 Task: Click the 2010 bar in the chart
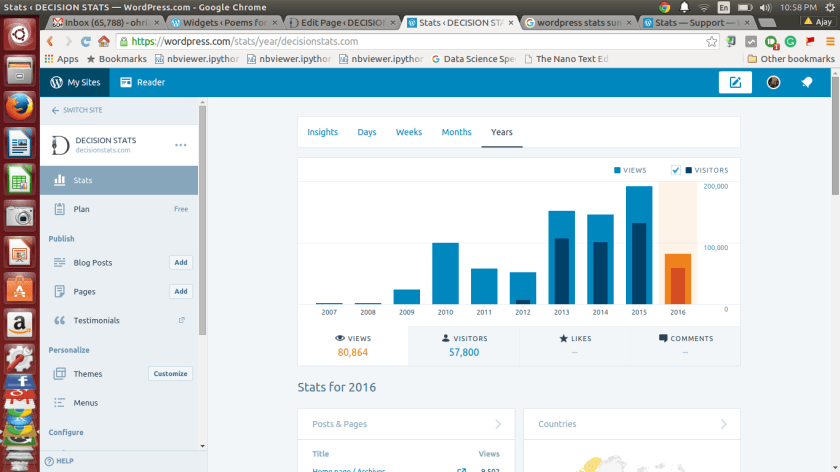[445, 274]
